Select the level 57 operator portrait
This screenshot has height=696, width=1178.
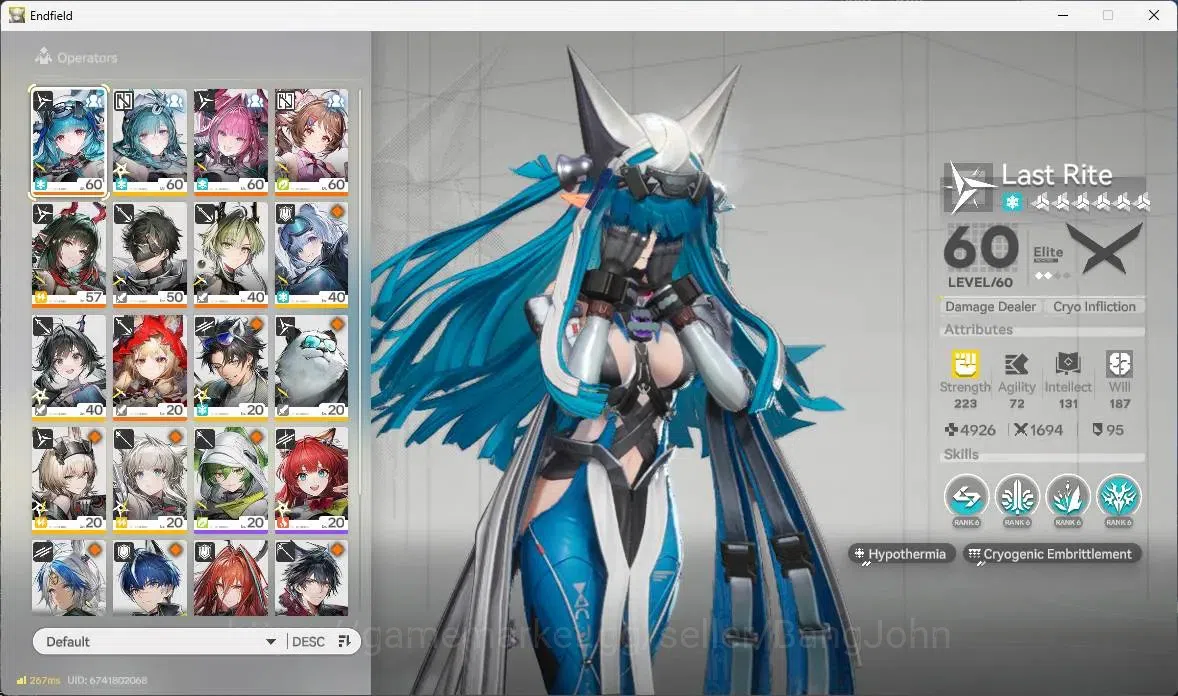pos(68,254)
